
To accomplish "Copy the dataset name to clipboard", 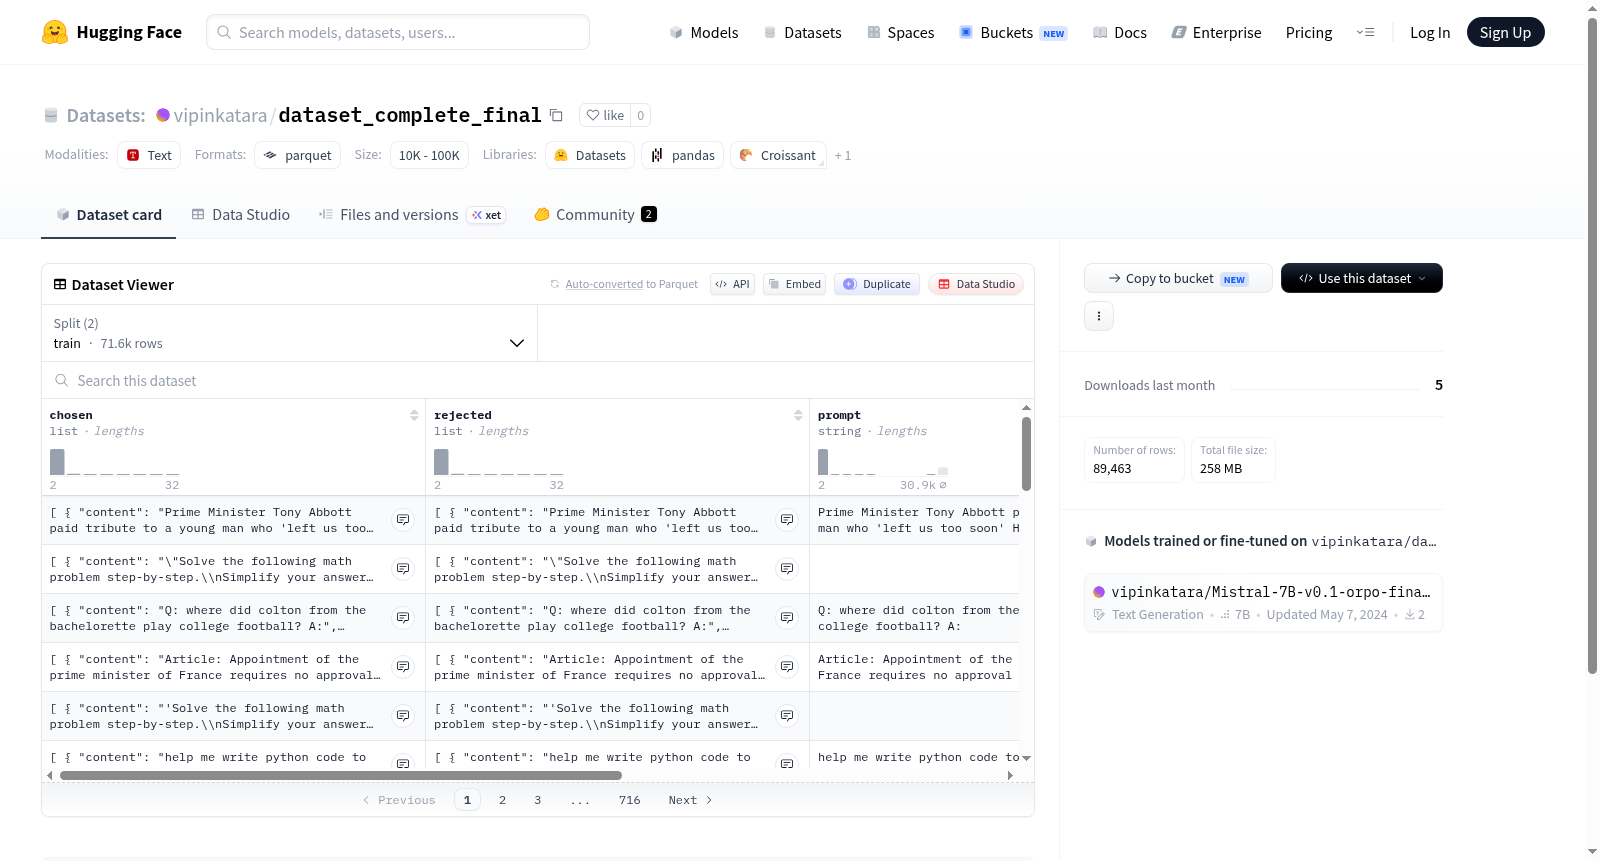I will (x=557, y=115).
